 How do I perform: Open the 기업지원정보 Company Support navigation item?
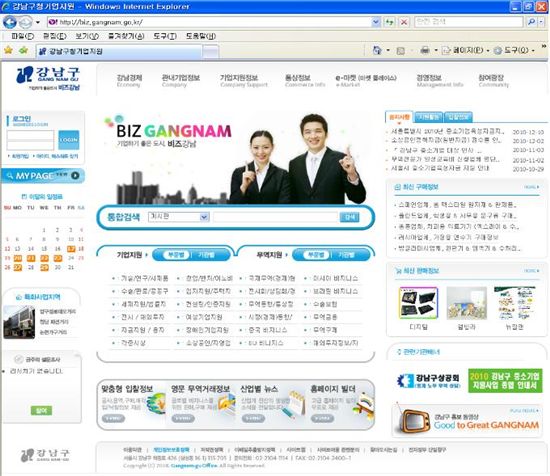(244, 81)
